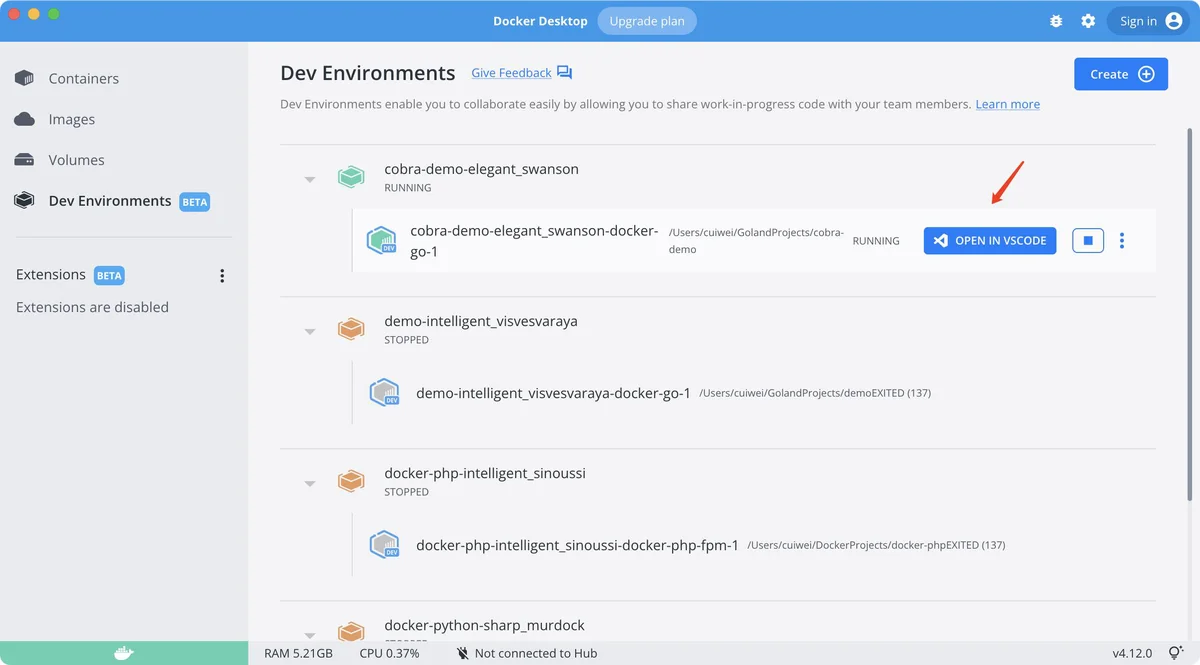Screen dimensions: 1200x665
Task: Open the Images section
Action: pyautogui.click(x=72, y=119)
